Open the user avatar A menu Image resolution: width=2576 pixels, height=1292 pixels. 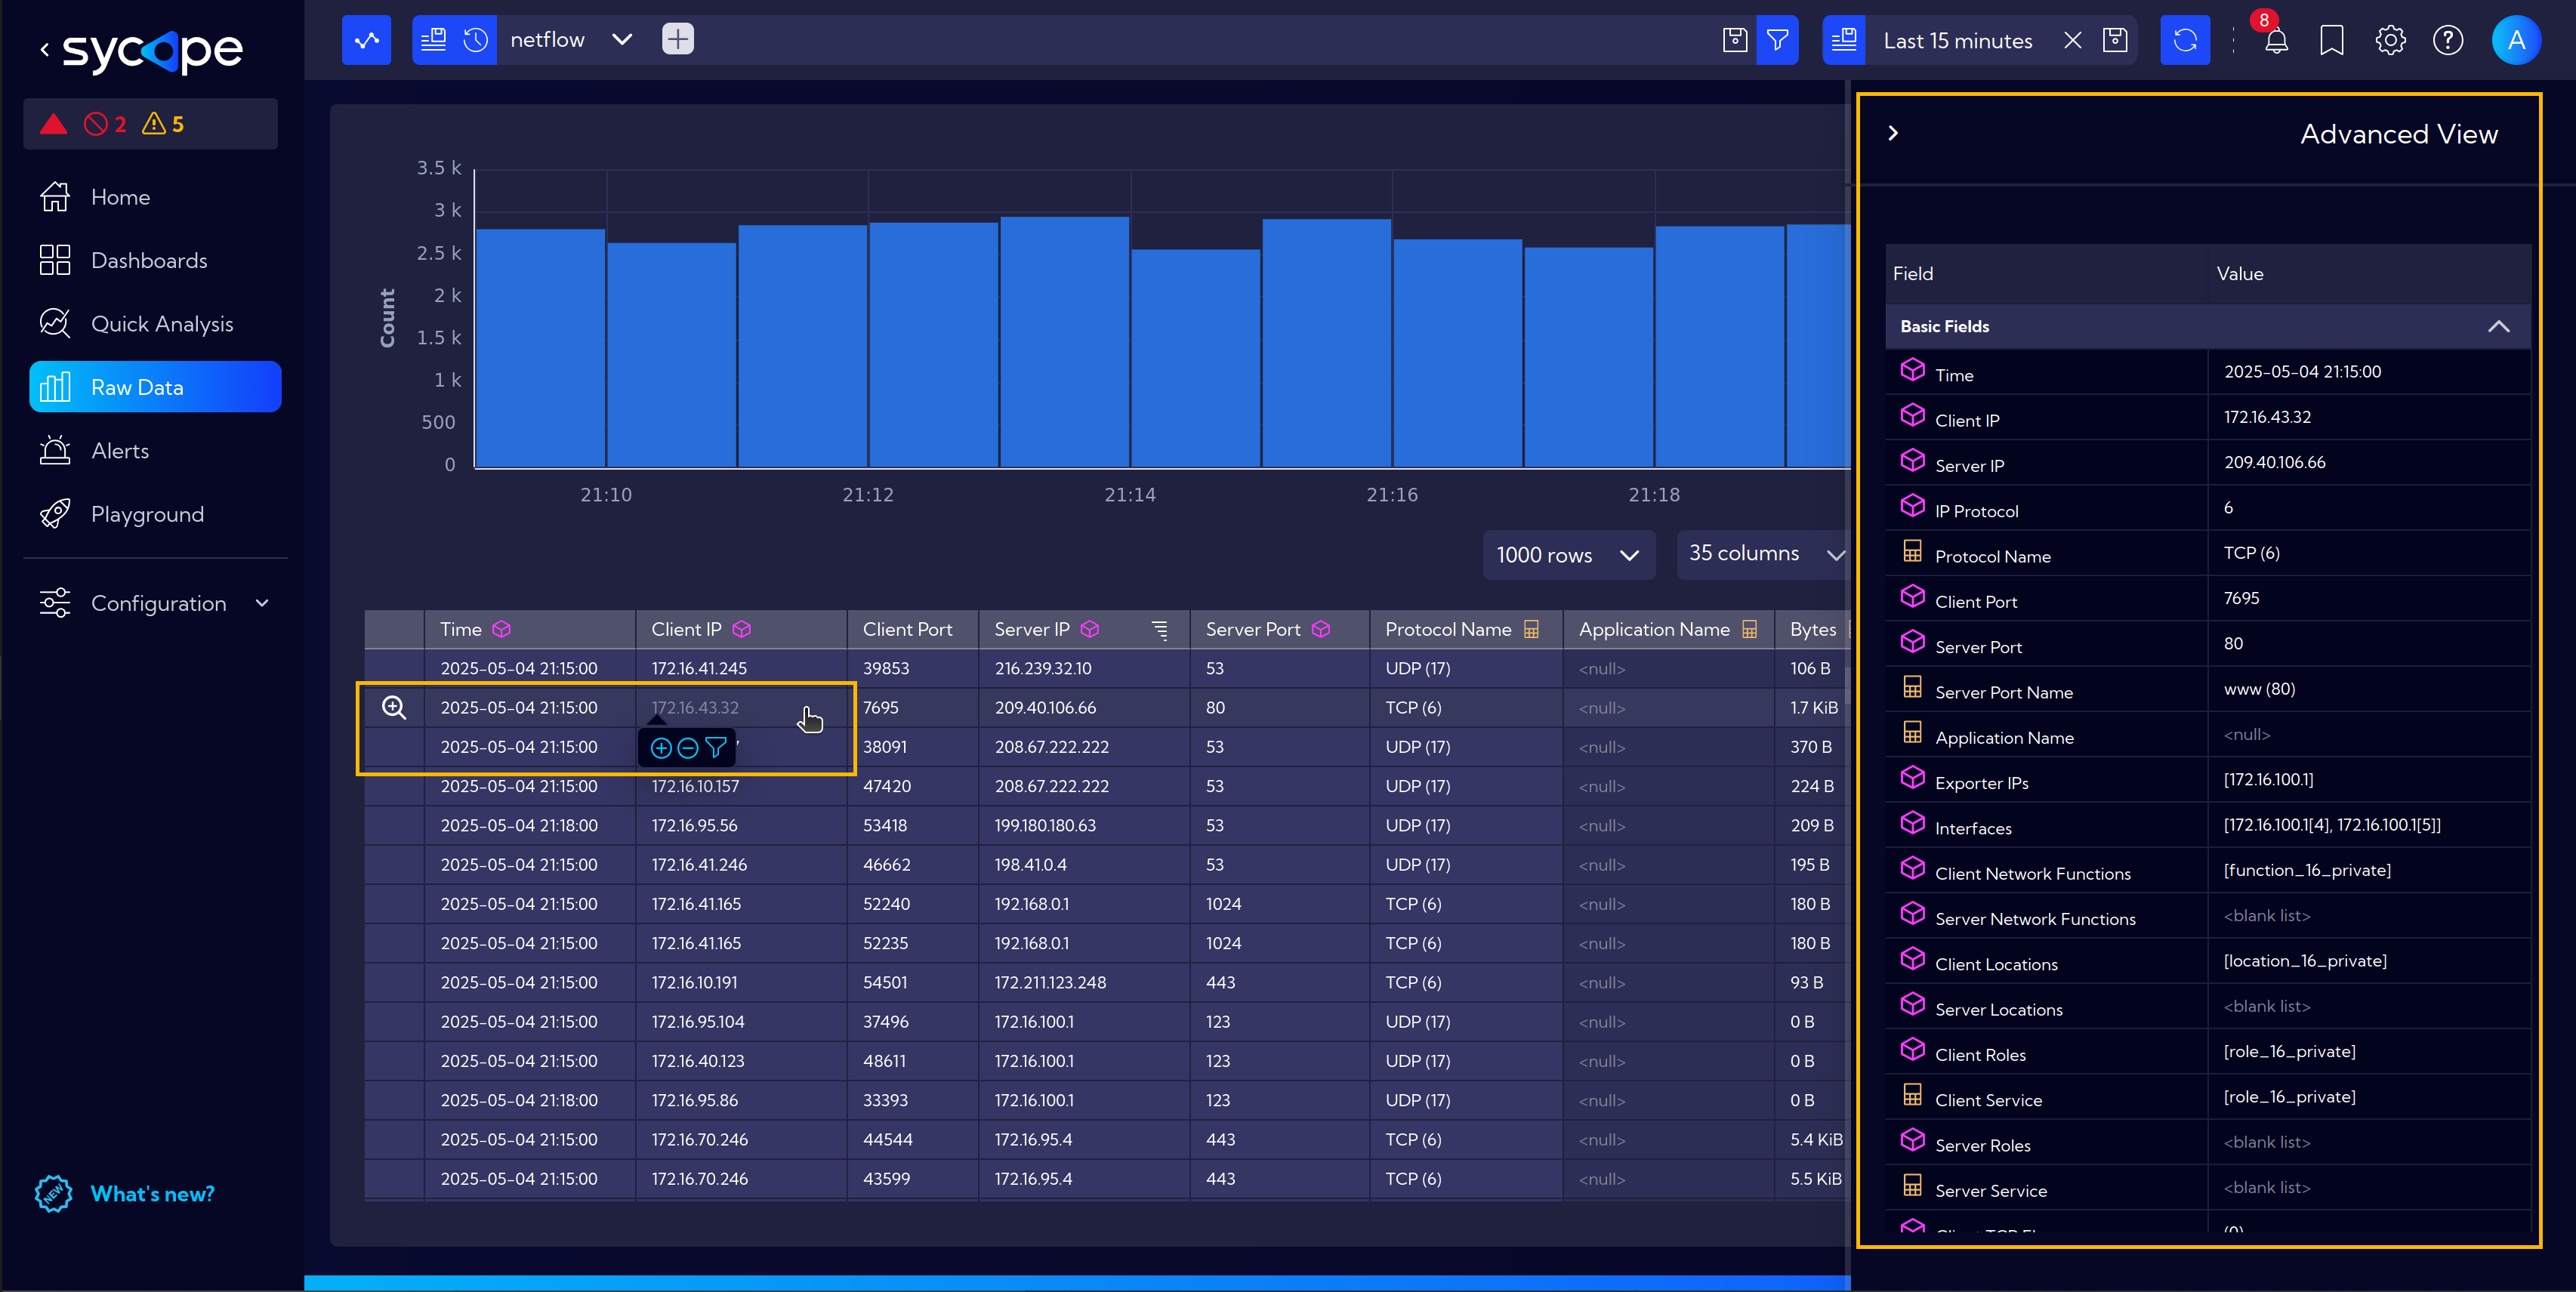(x=2516, y=40)
